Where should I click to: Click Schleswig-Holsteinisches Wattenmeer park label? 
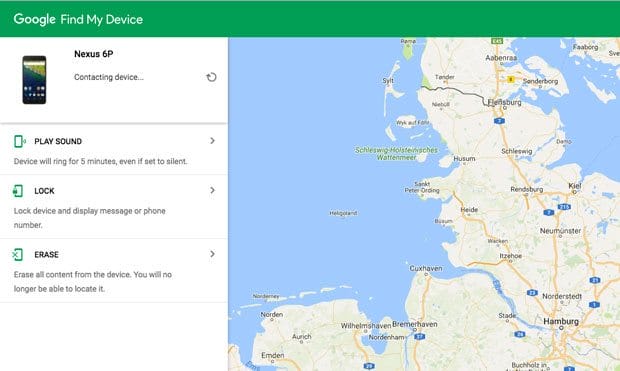coord(396,154)
